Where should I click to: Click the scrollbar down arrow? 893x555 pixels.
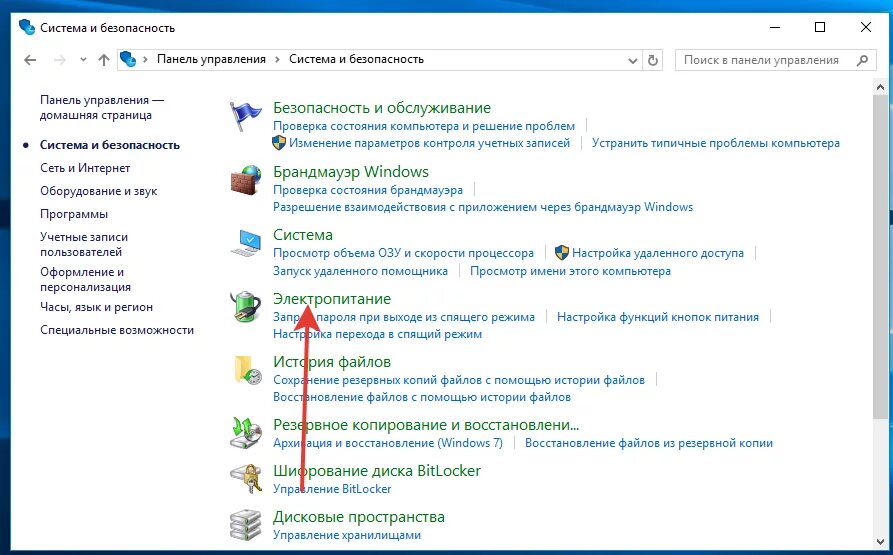click(x=880, y=541)
